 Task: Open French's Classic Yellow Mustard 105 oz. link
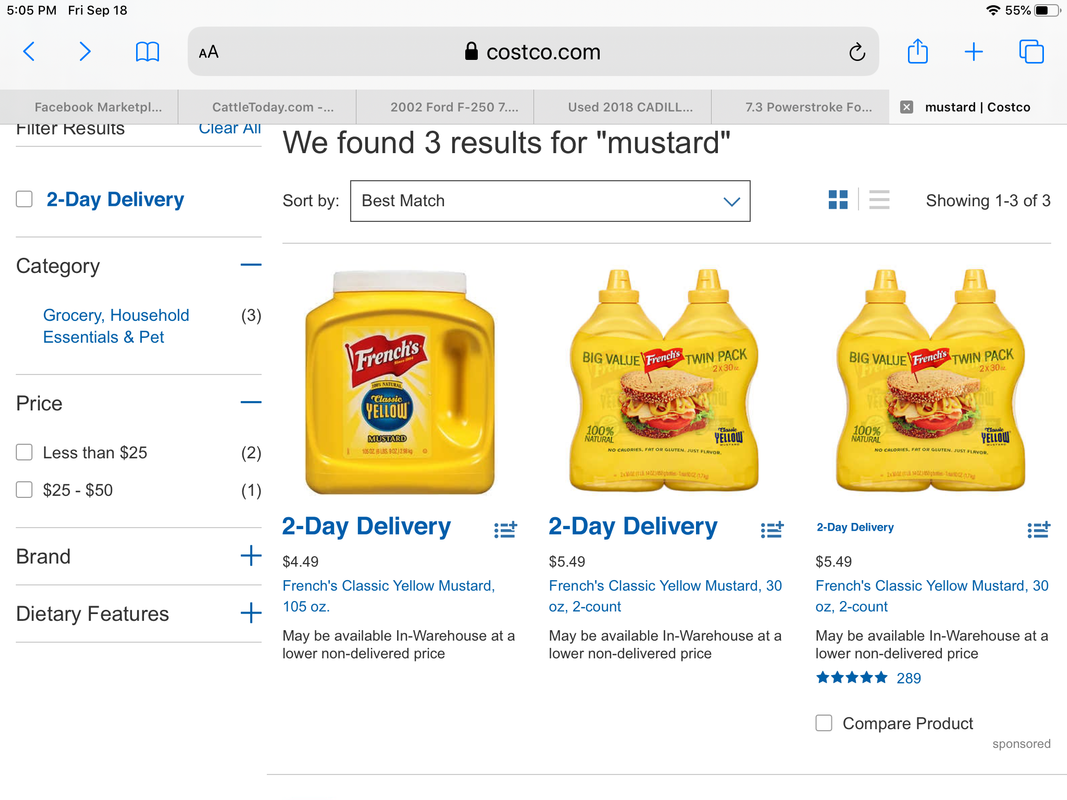point(389,596)
